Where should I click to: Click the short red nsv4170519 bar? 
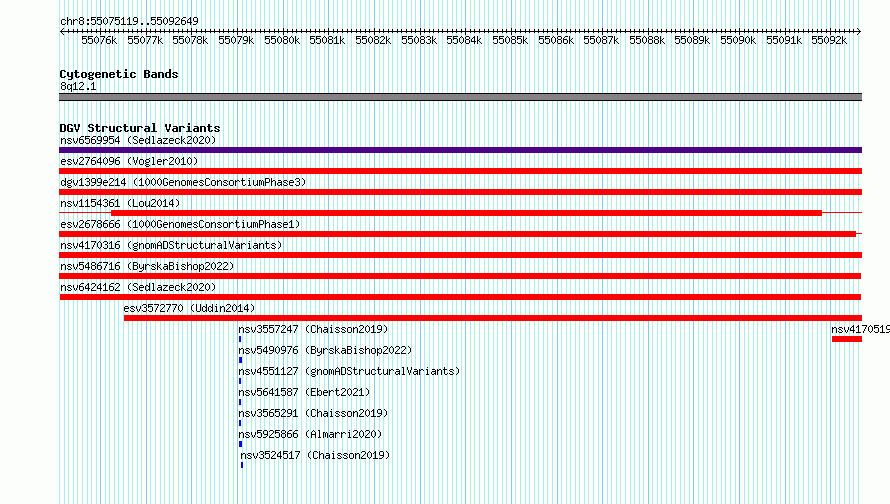click(x=847, y=339)
